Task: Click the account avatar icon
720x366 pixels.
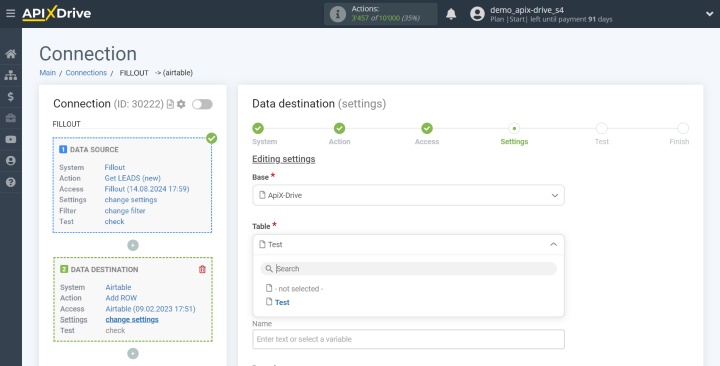Action: [x=477, y=14]
